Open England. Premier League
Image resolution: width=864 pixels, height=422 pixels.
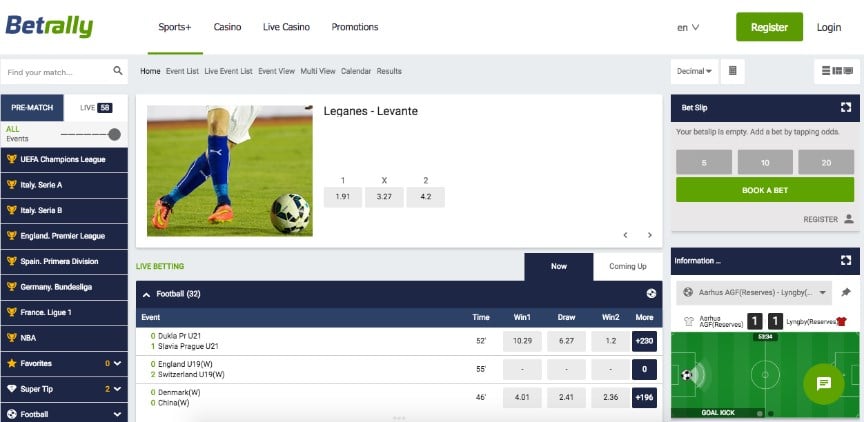click(64, 236)
